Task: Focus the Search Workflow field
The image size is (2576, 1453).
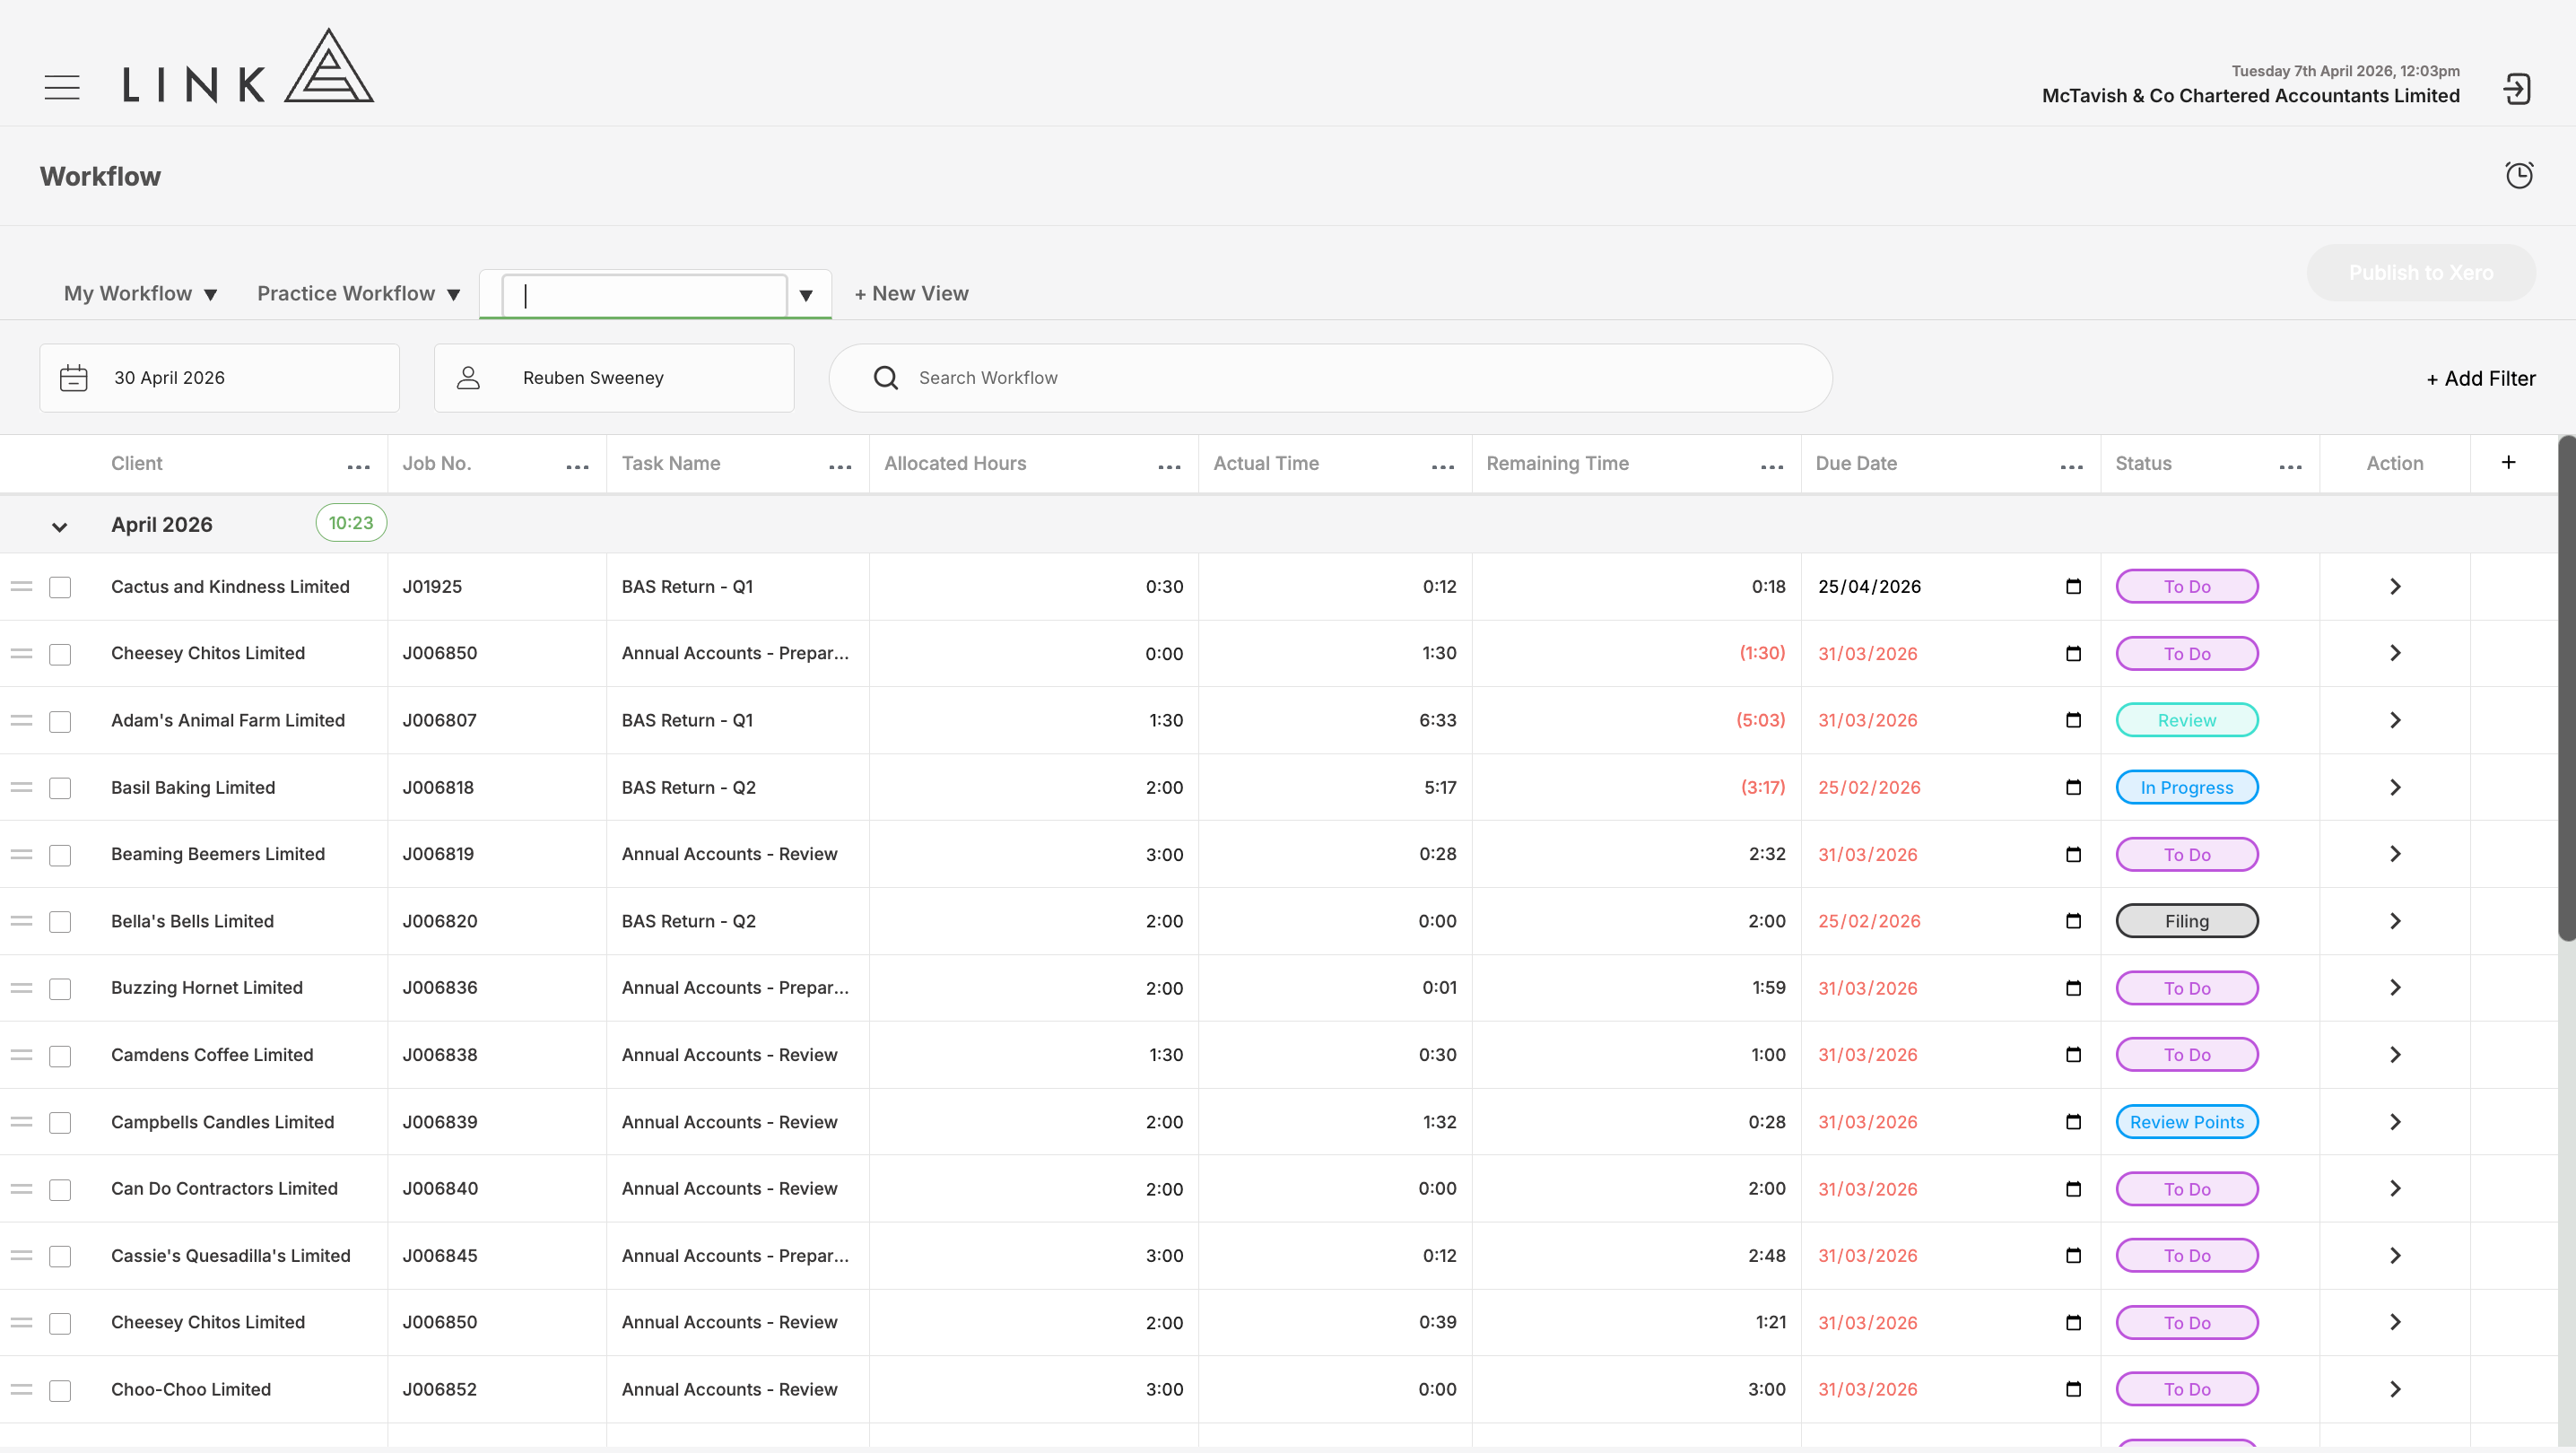Action: coord(1330,378)
